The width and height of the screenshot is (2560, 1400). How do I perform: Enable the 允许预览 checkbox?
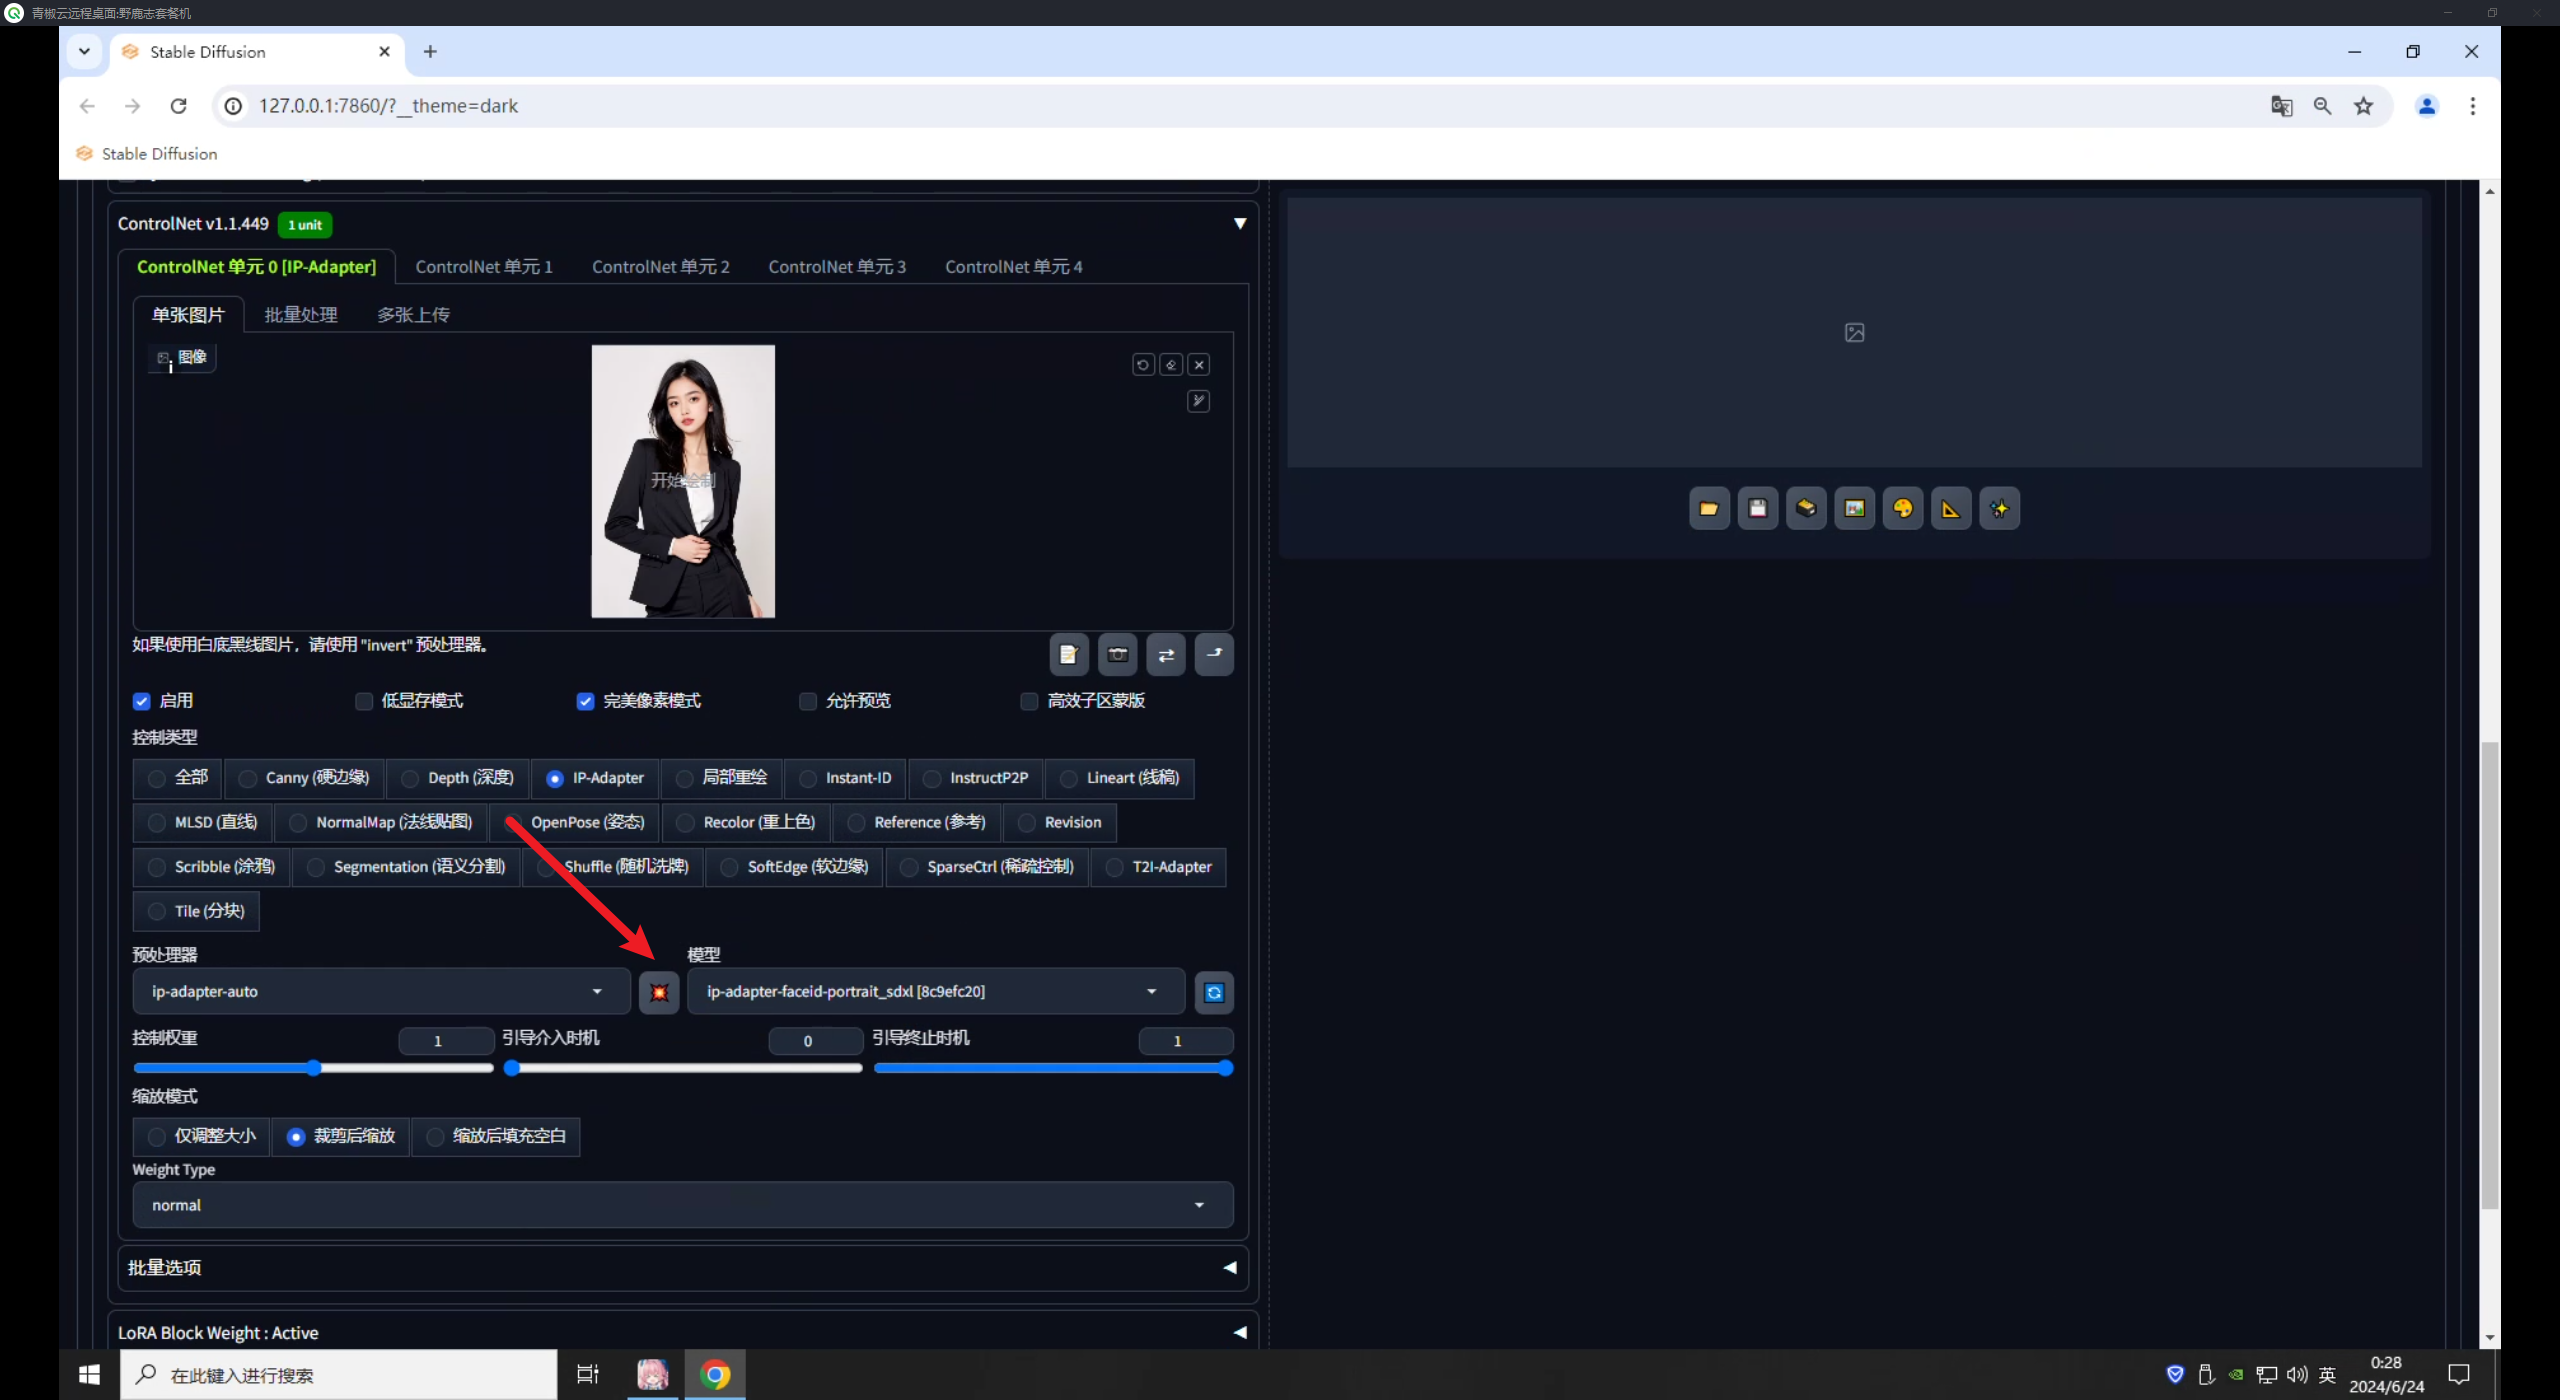click(x=808, y=701)
